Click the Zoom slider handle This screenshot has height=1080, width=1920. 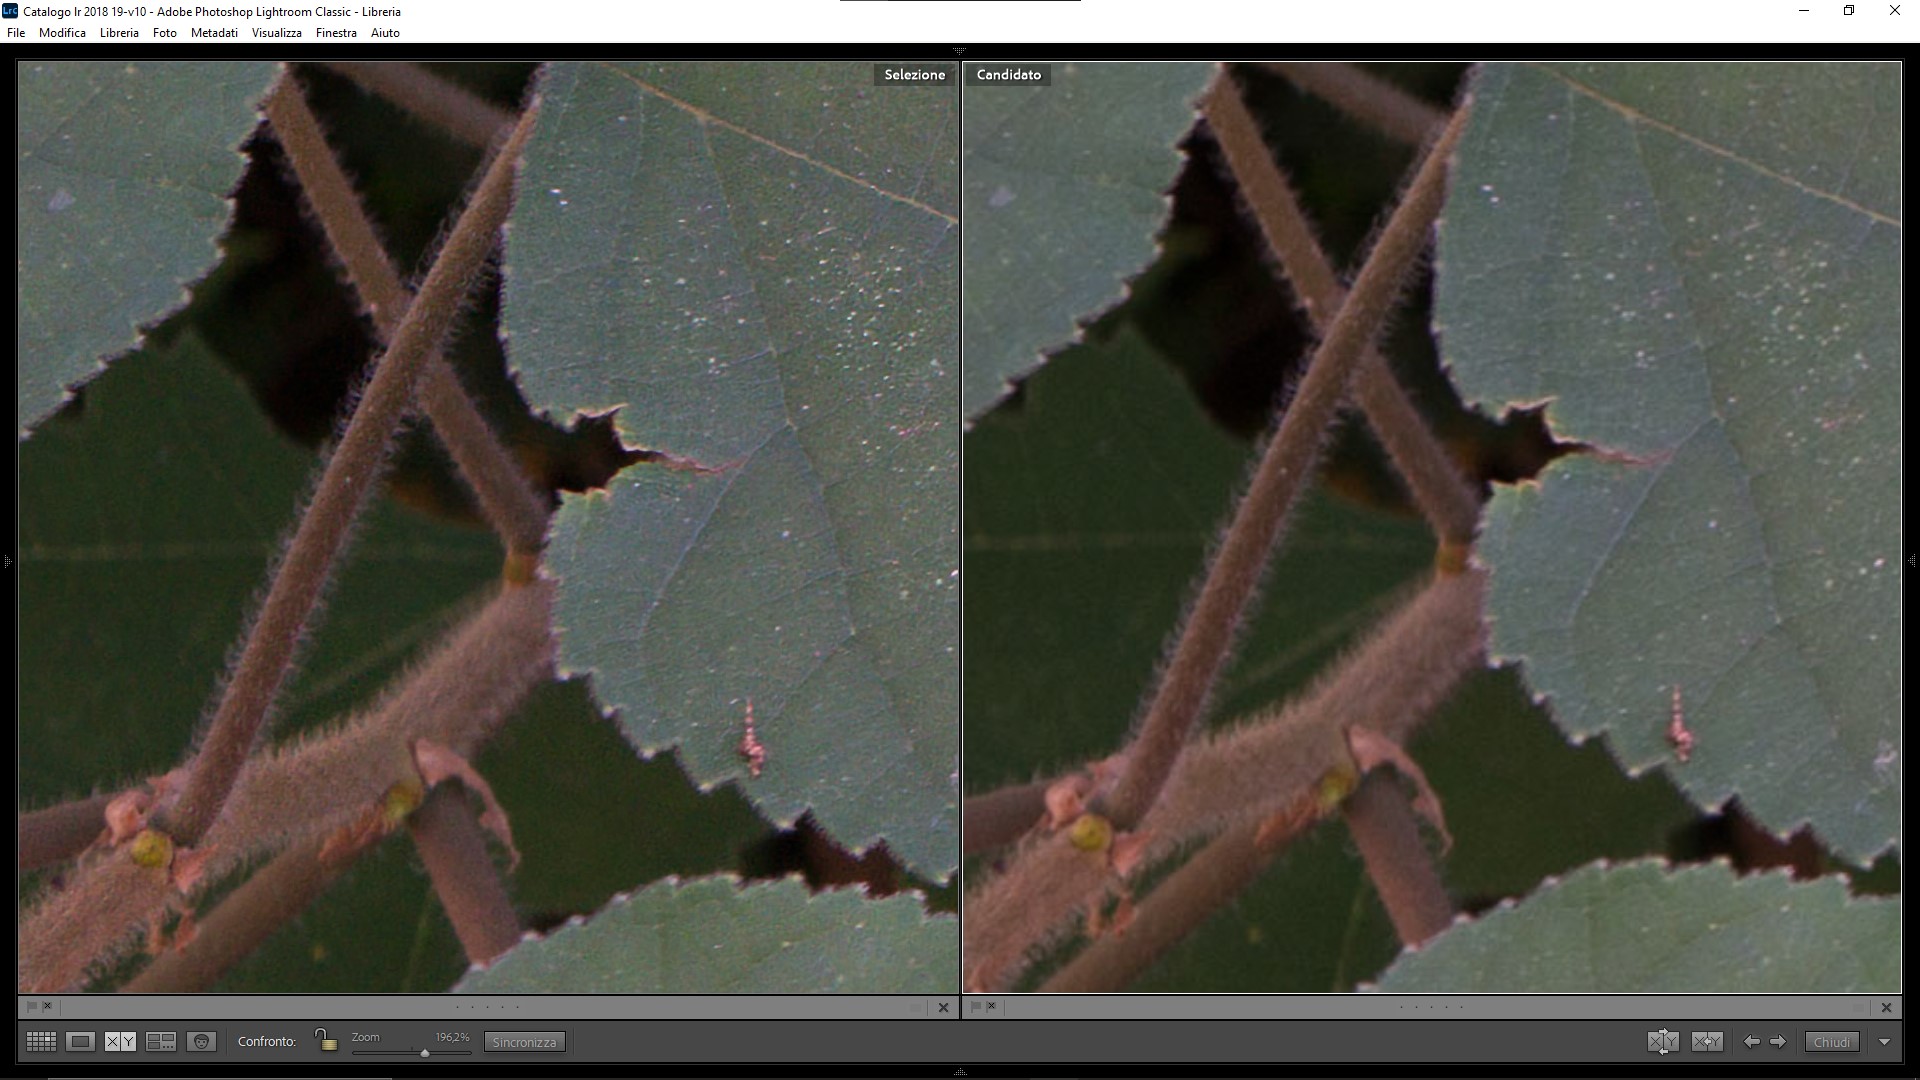[x=425, y=1053]
